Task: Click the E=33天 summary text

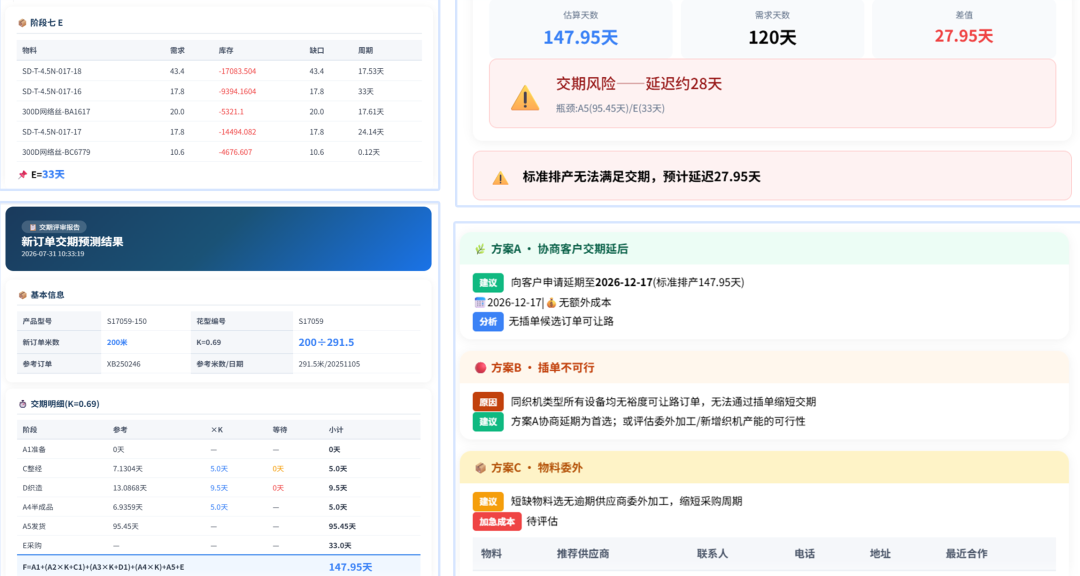Action: click(x=48, y=175)
